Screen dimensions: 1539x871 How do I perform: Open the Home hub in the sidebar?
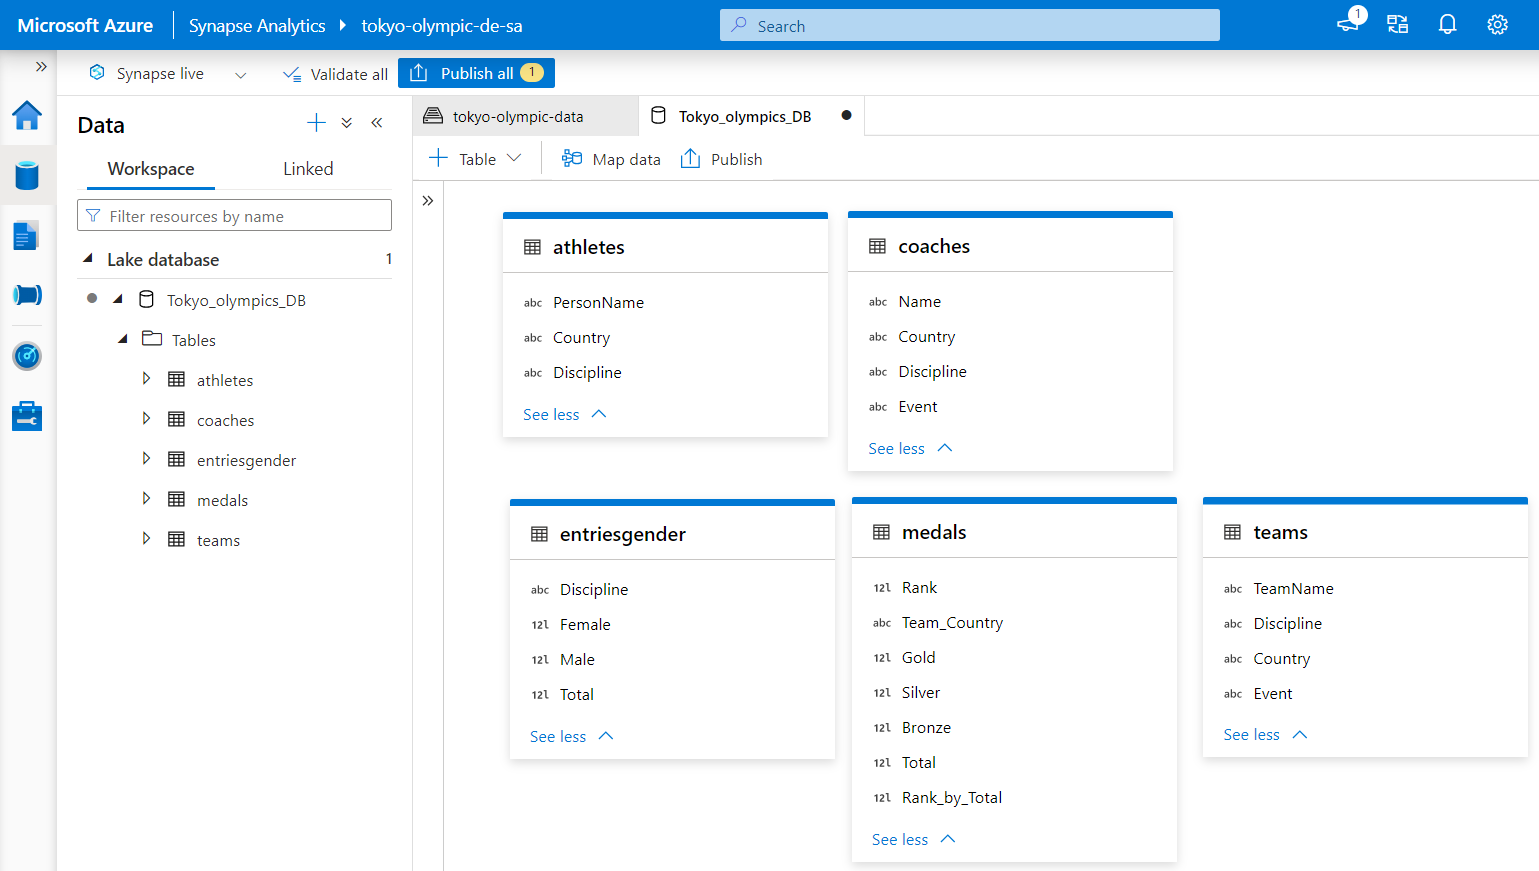[x=26, y=115]
